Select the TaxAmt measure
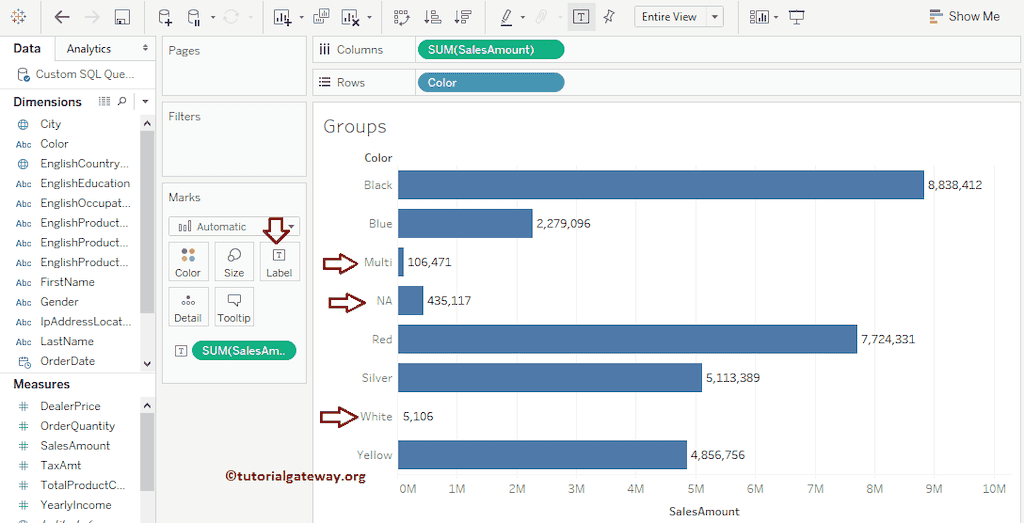1024x523 pixels. pos(60,466)
